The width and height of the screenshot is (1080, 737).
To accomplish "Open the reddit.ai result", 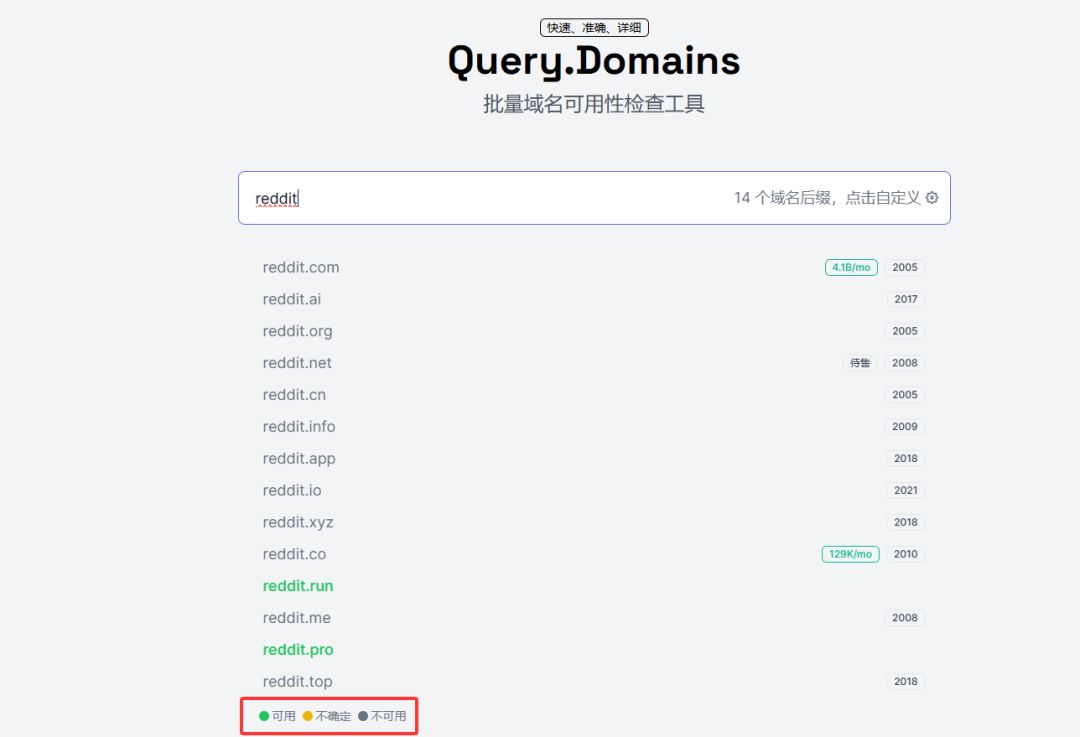I will (x=292, y=299).
